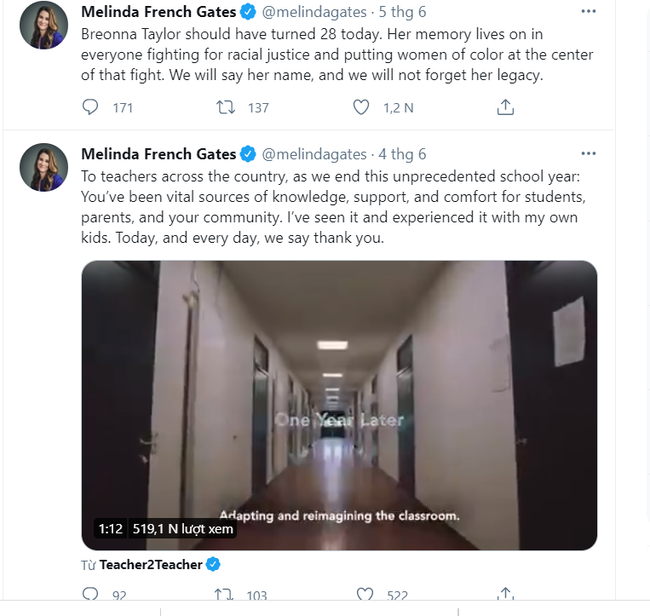The image size is (650, 616).
Task: Retweet the Breonna Taylor tweet
Action: 225,107
